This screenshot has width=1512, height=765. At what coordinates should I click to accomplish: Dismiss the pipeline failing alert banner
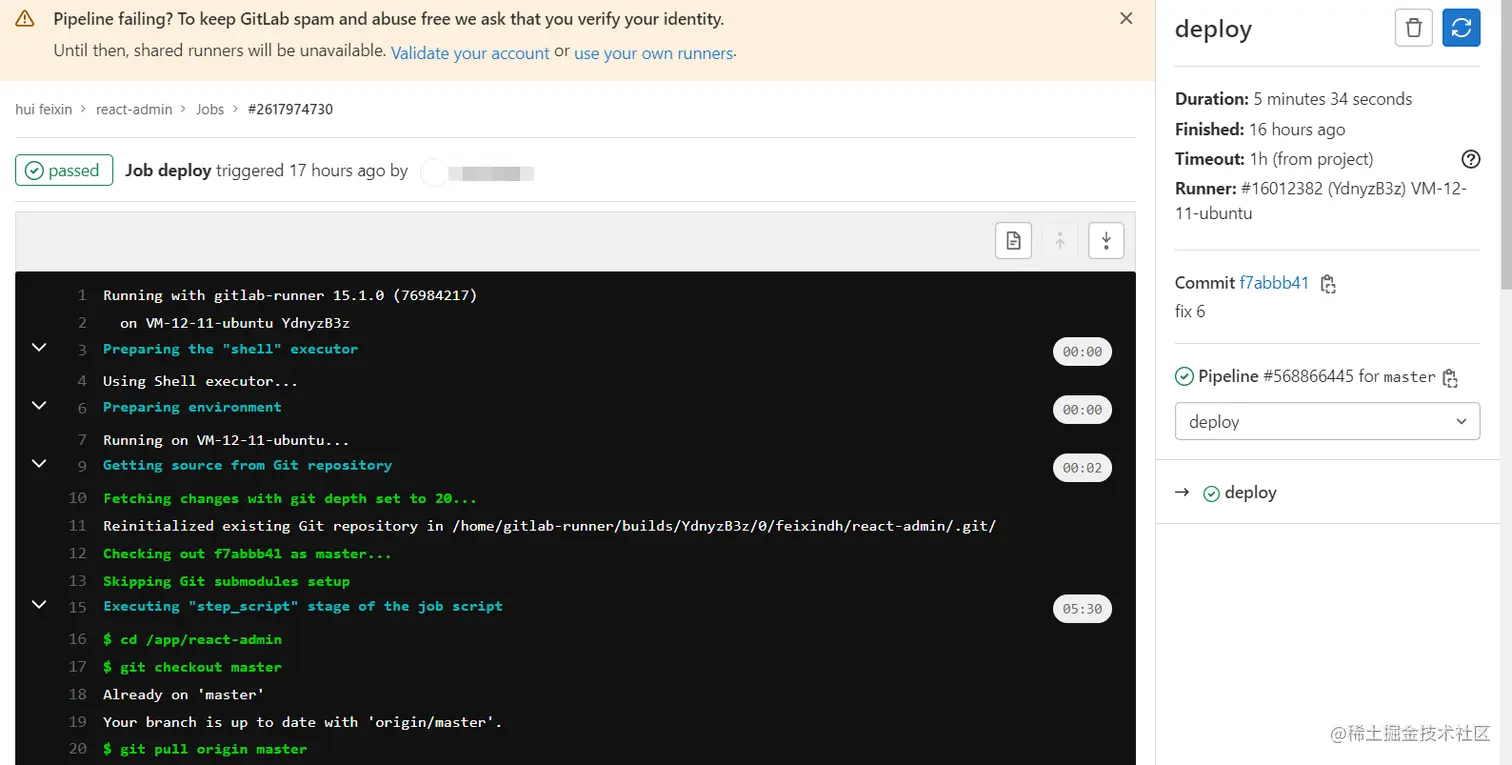point(1126,19)
